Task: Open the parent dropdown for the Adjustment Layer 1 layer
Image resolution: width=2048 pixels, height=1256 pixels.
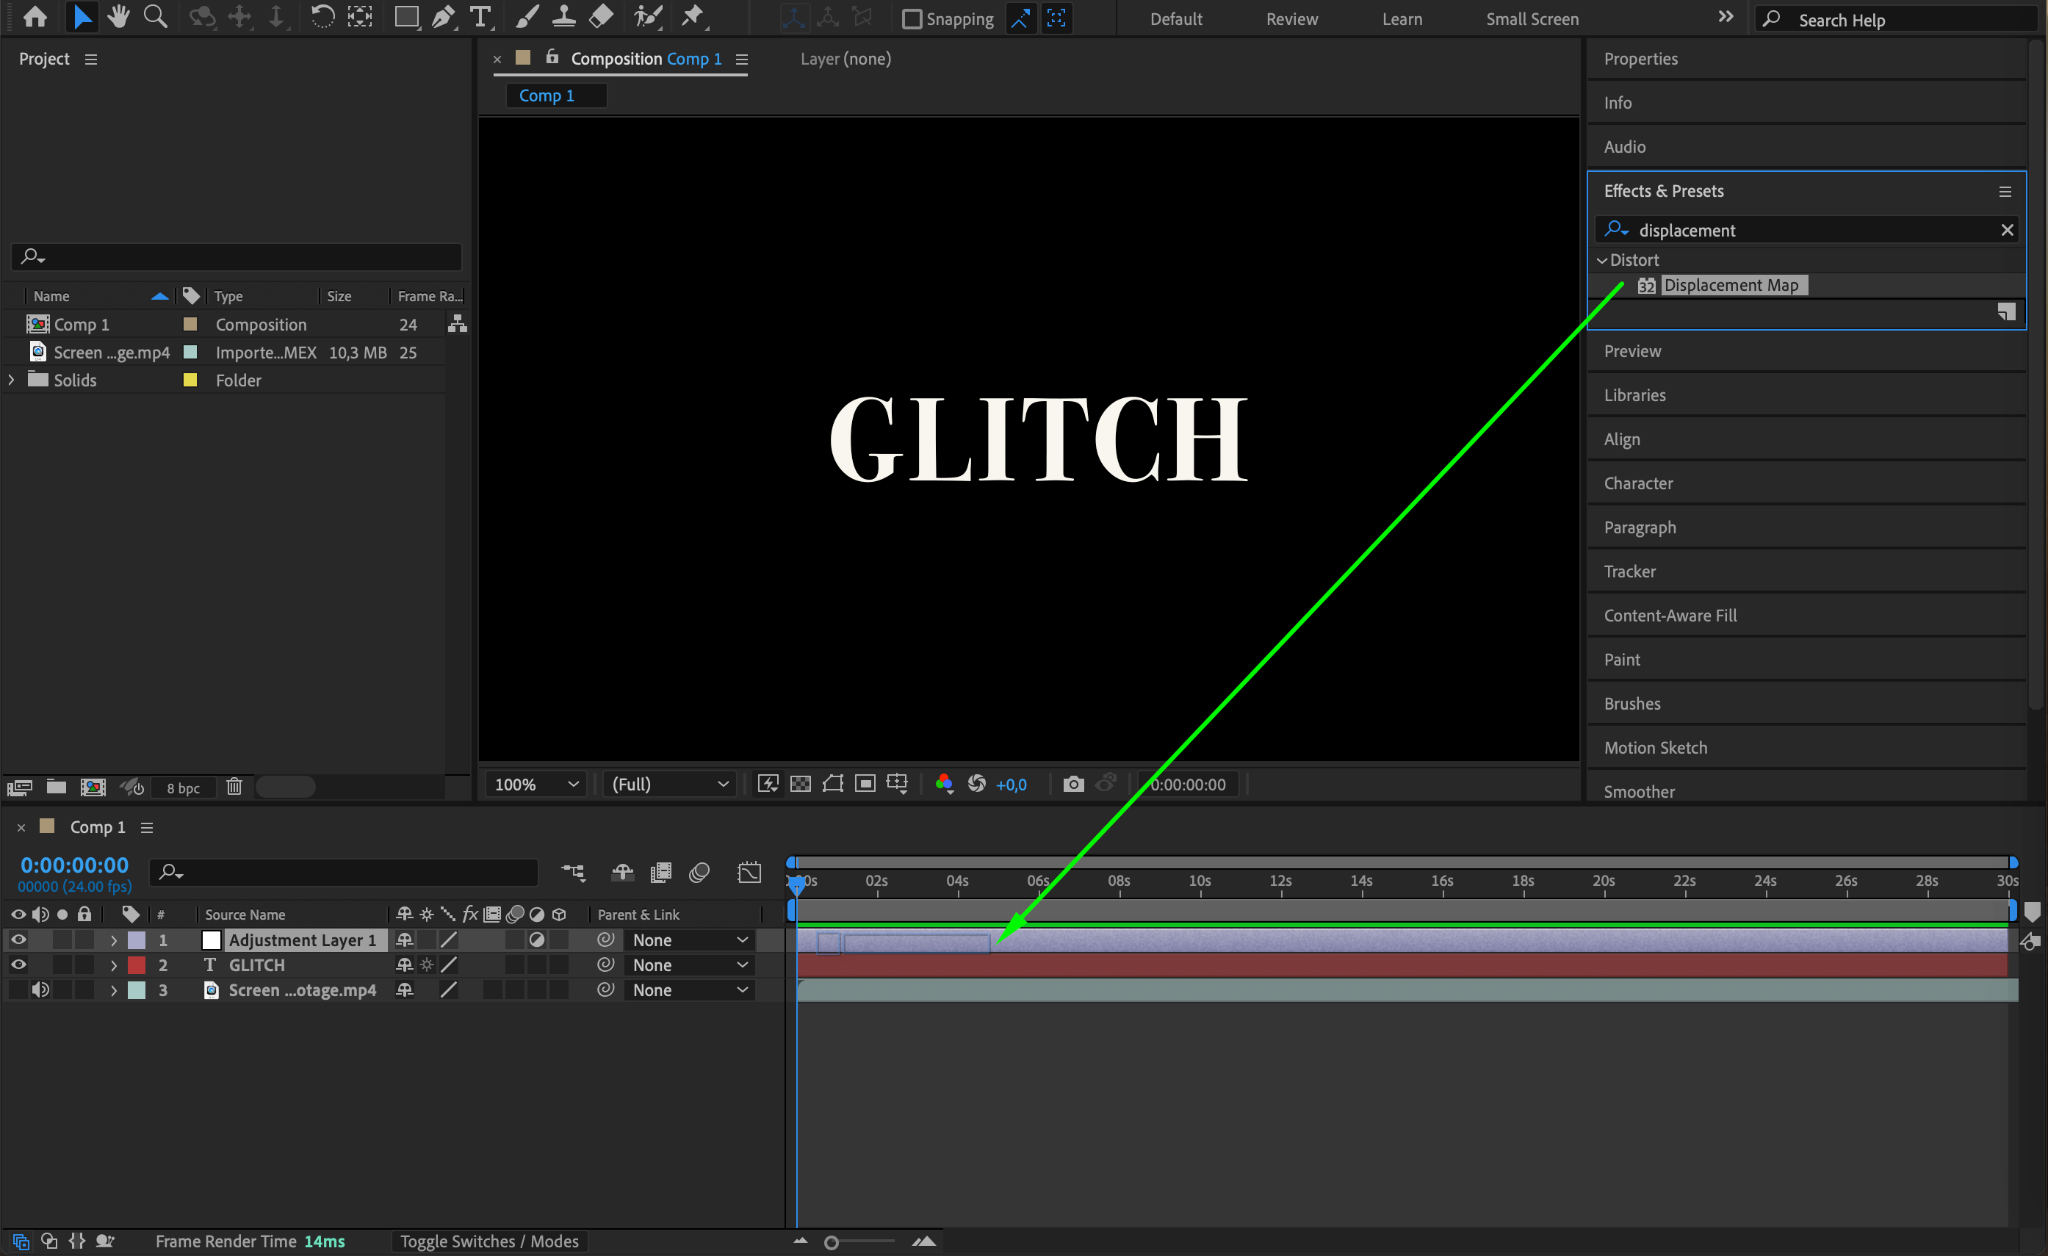Action: (x=690, y=940)
